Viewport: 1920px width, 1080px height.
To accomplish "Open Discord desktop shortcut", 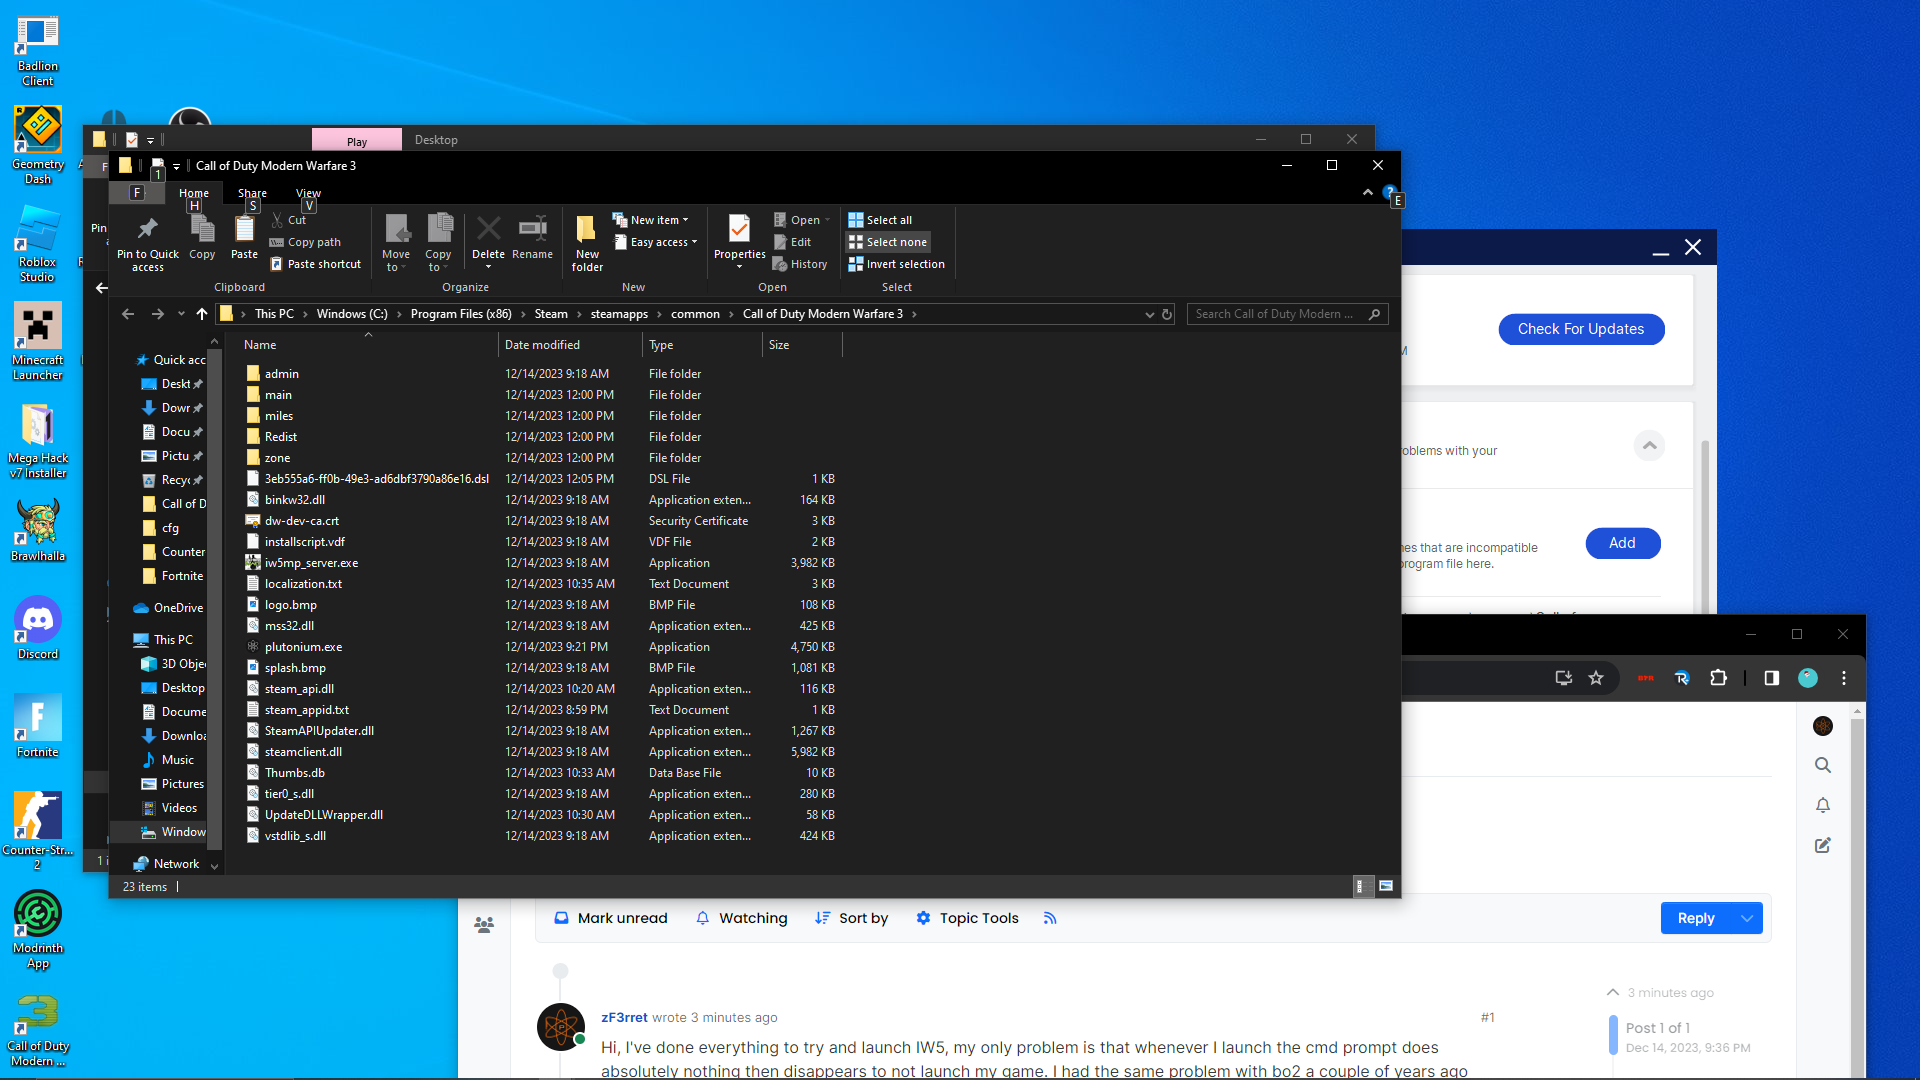I will (x=38, y=628).
